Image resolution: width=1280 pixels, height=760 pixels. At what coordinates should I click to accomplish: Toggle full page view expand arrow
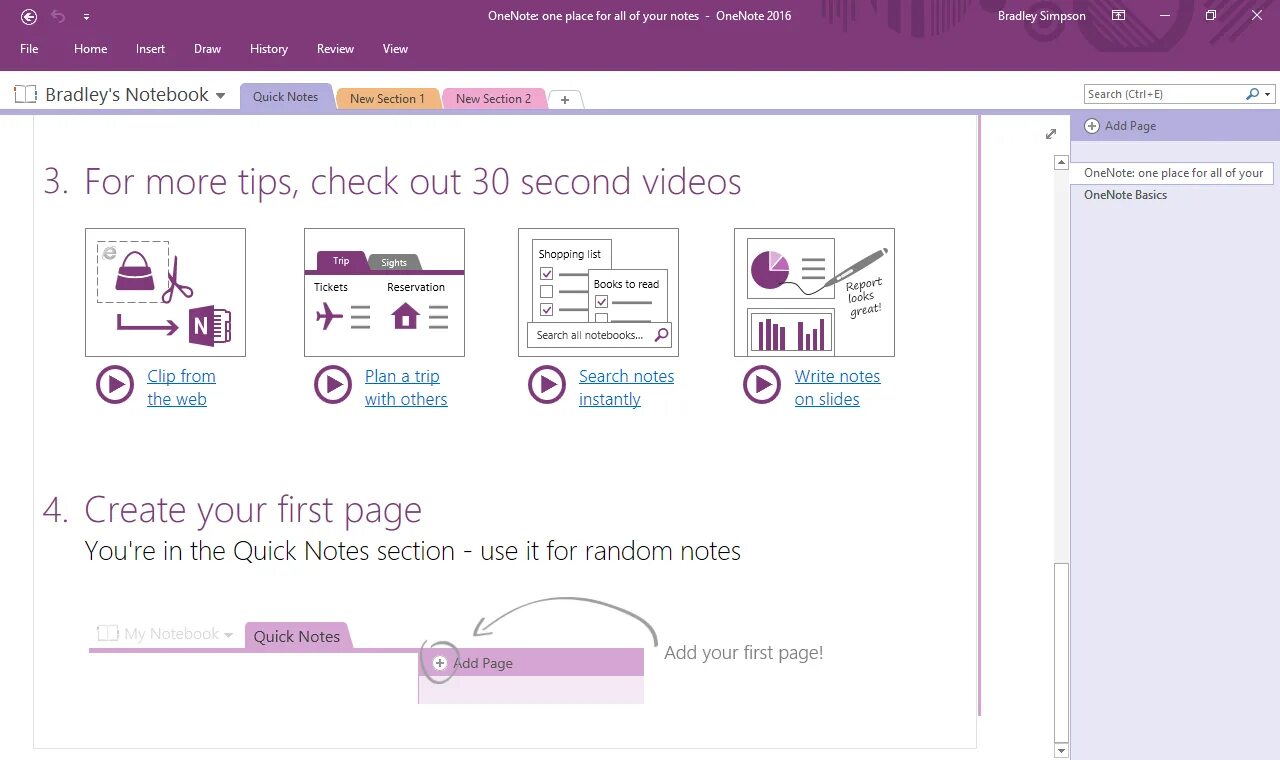(1051, 134)
